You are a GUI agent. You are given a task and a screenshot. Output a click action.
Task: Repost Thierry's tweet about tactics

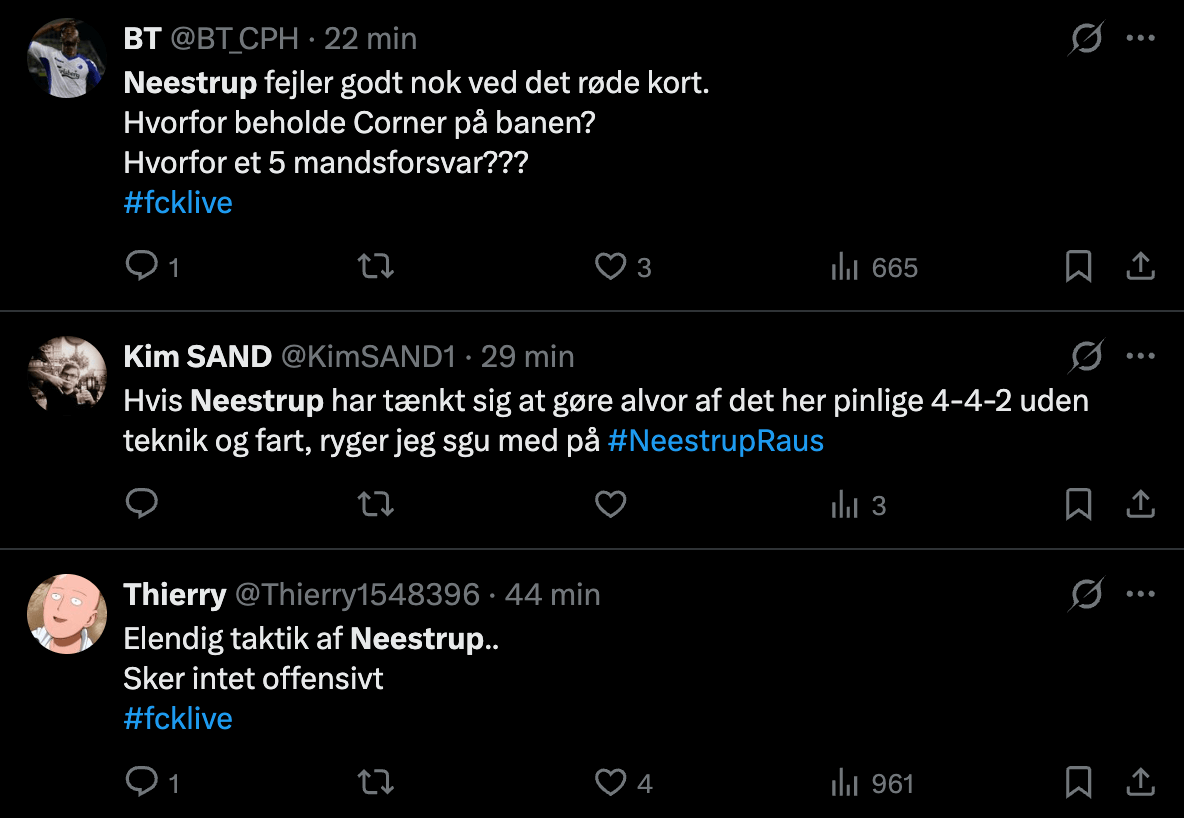pos(376,783)
